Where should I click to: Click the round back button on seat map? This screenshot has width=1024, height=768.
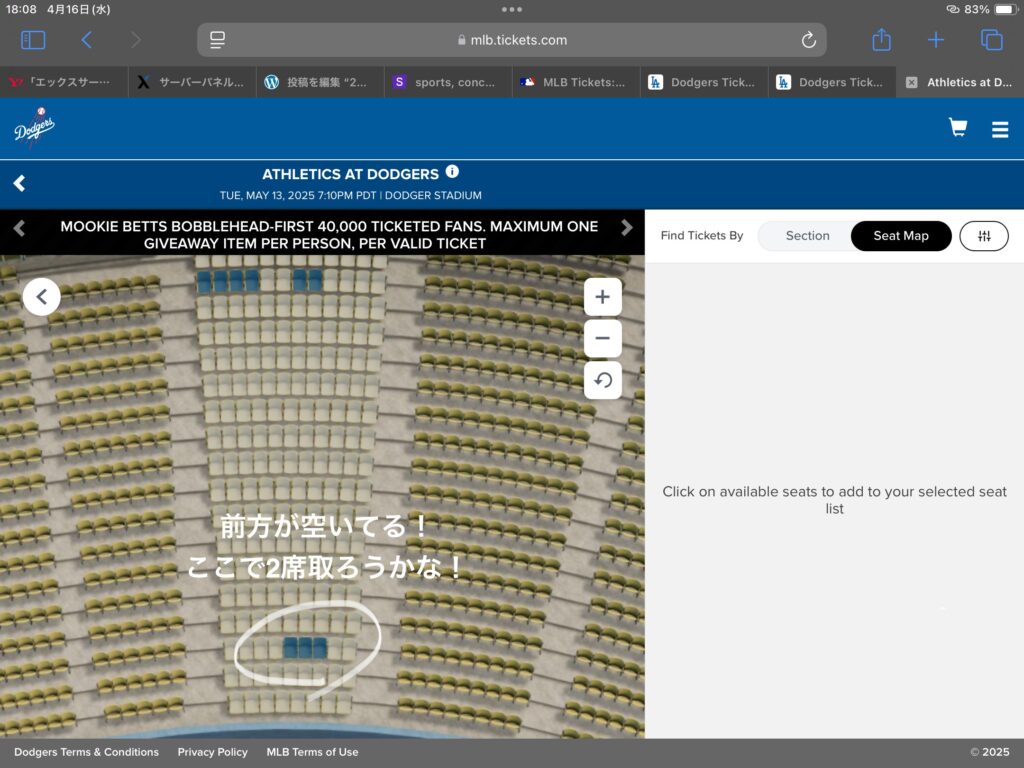(x=42, y=297)
